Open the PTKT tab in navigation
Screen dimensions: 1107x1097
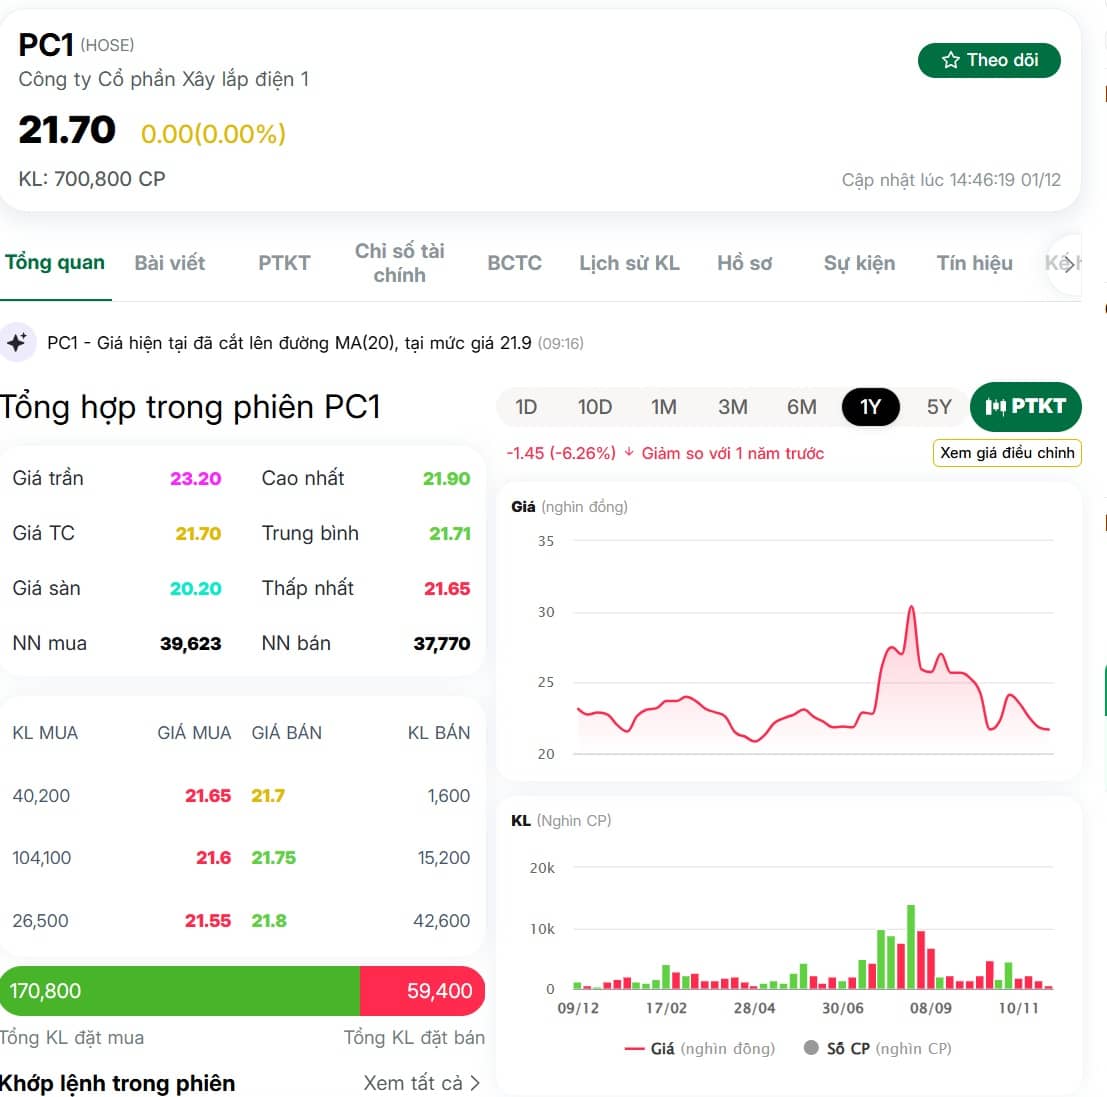point(284,263)
